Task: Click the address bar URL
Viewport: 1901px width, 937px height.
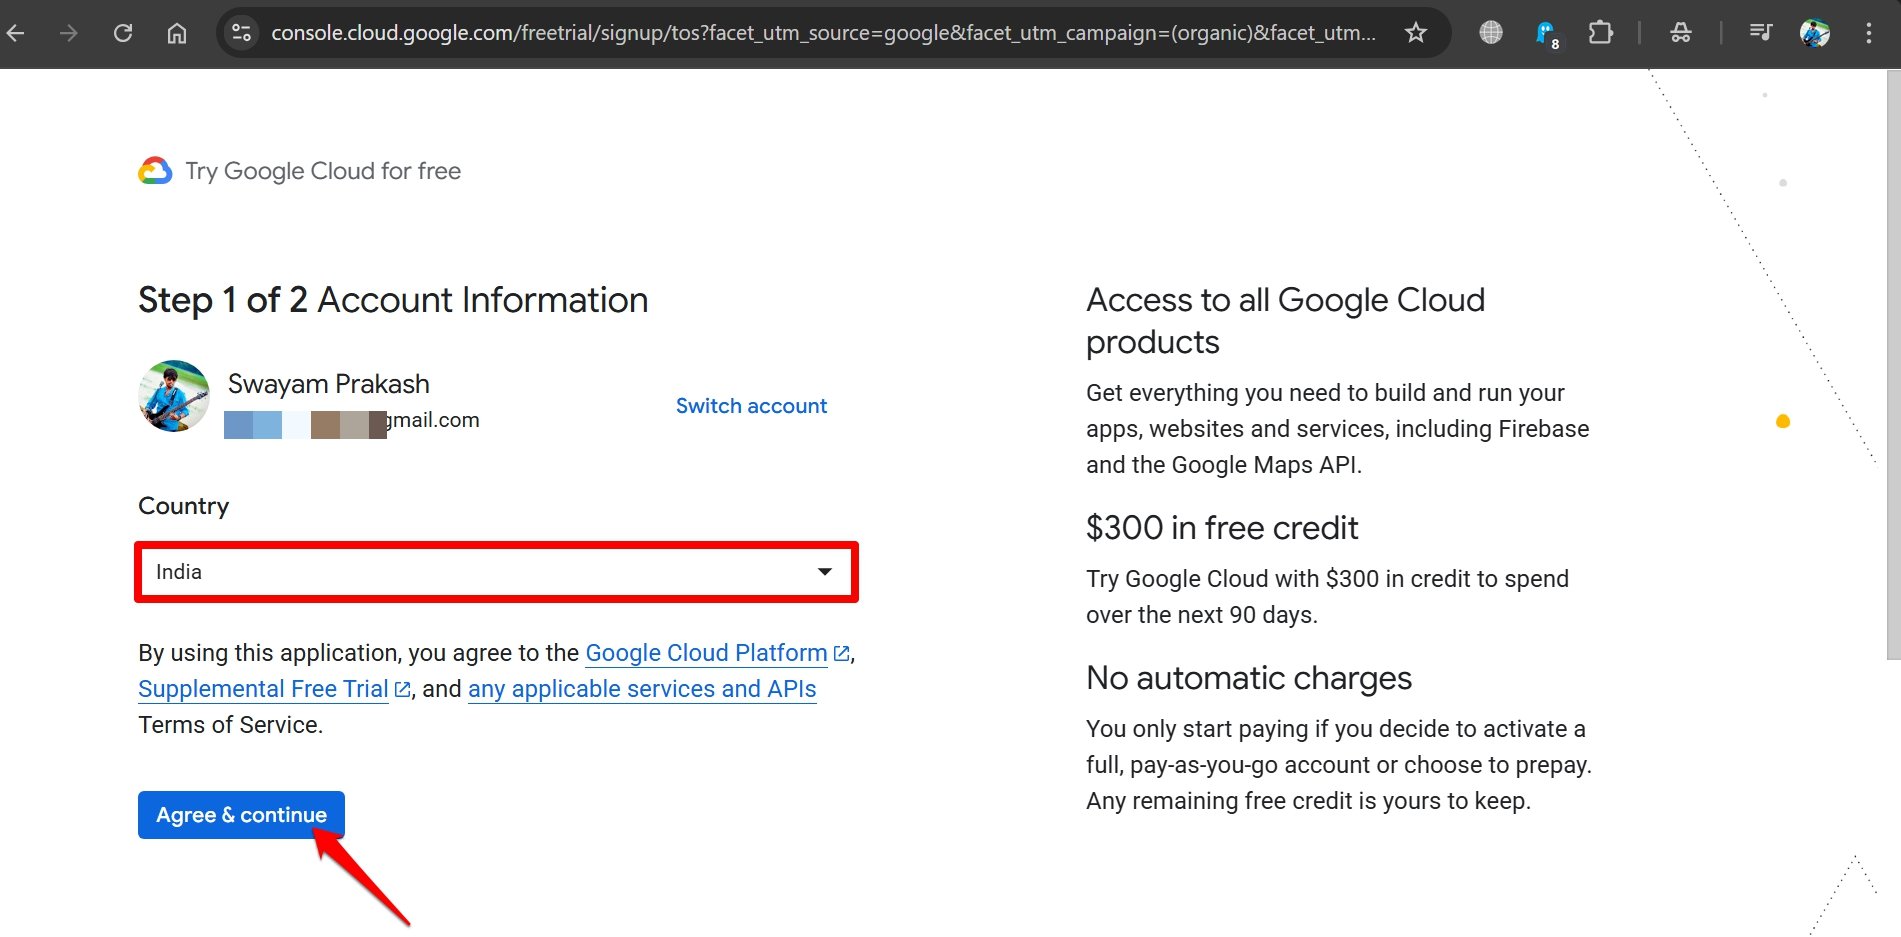Action: [823, 33]
